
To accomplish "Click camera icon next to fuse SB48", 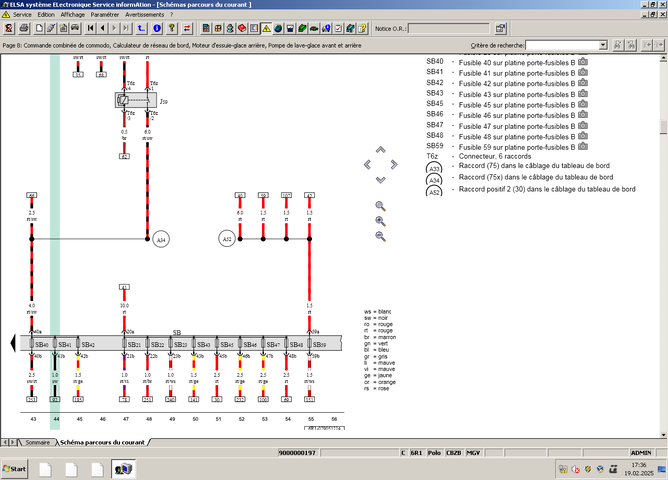I will pyautogui.click(x=583, y=137).
